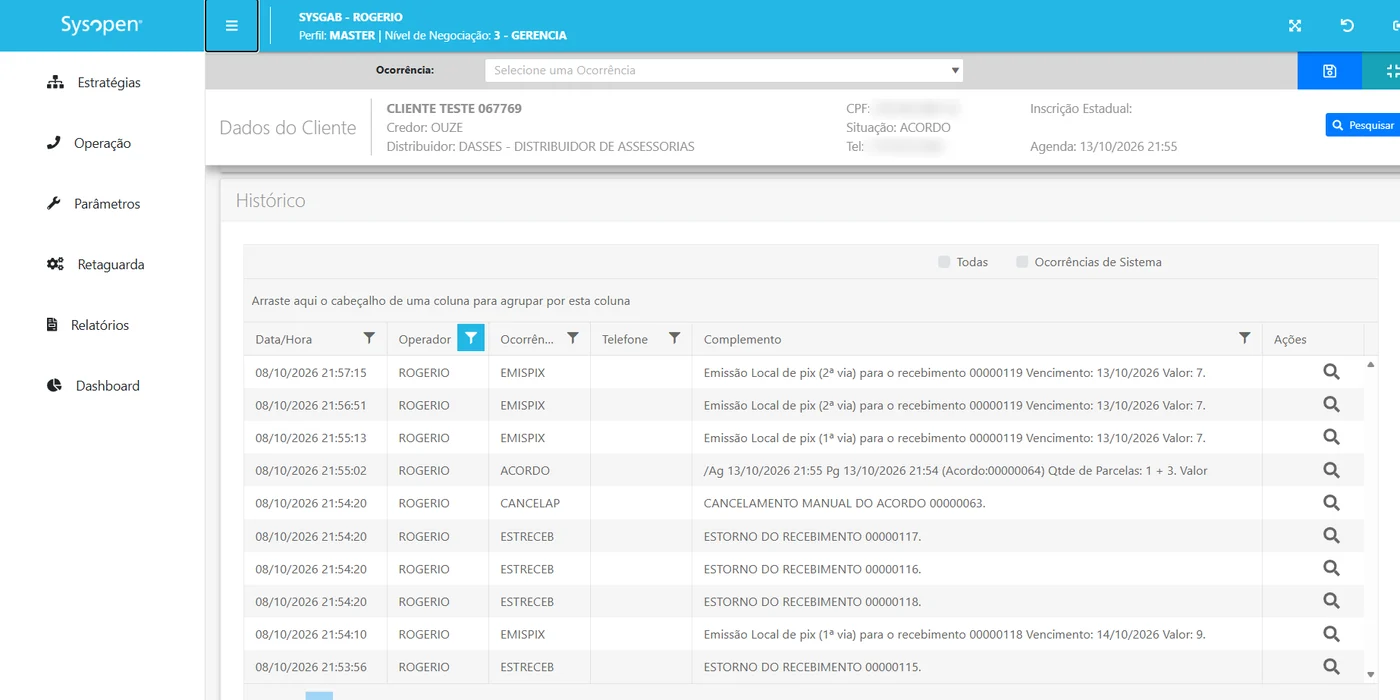Click the logout icon at top right
This screenshot has height=700, width=1400.
coord(1395,26)
